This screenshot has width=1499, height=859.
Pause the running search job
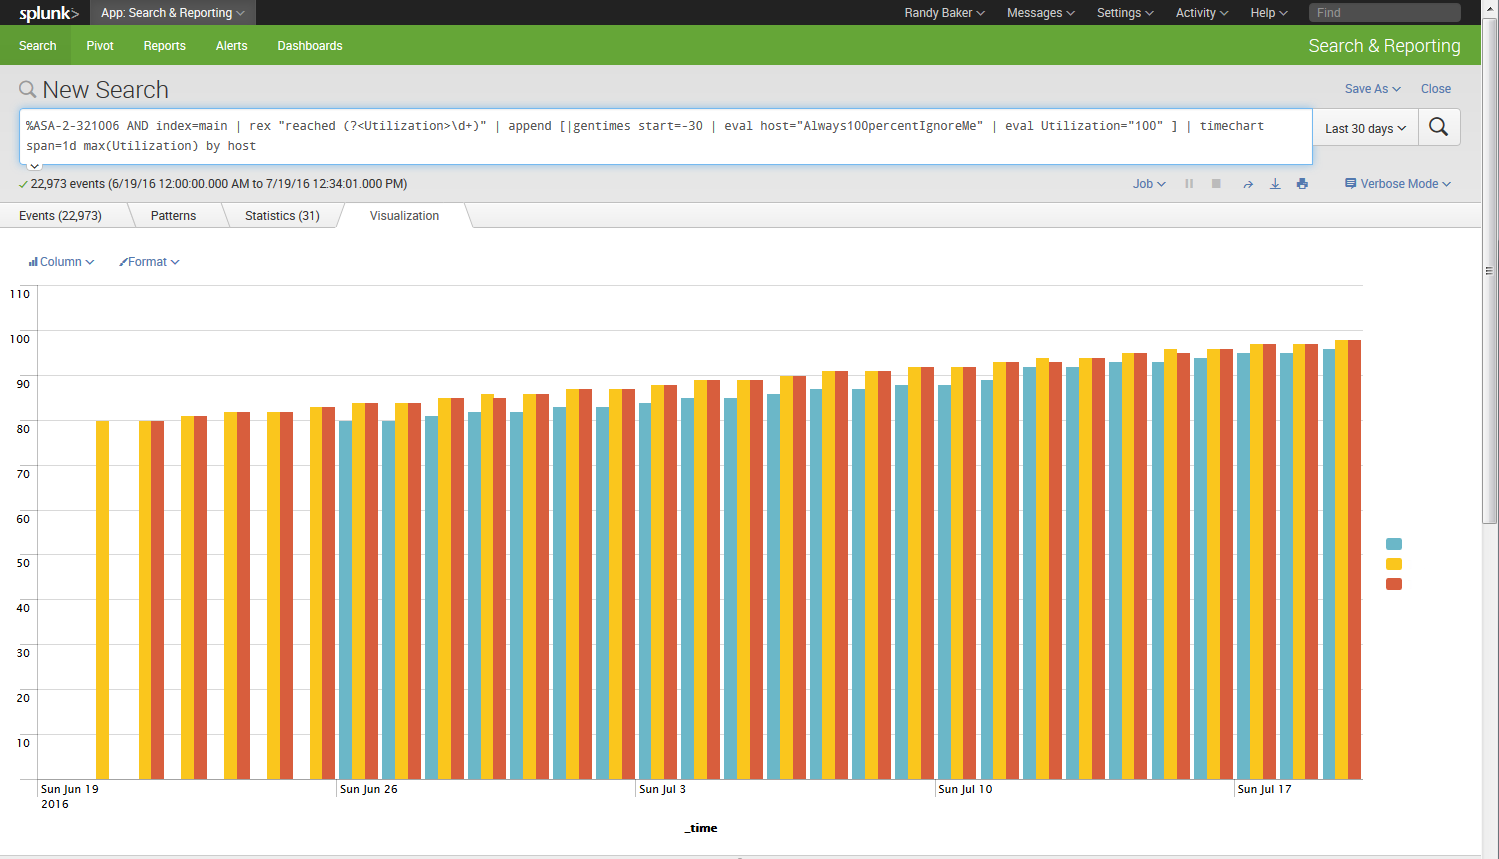[x=1188, y=183]
